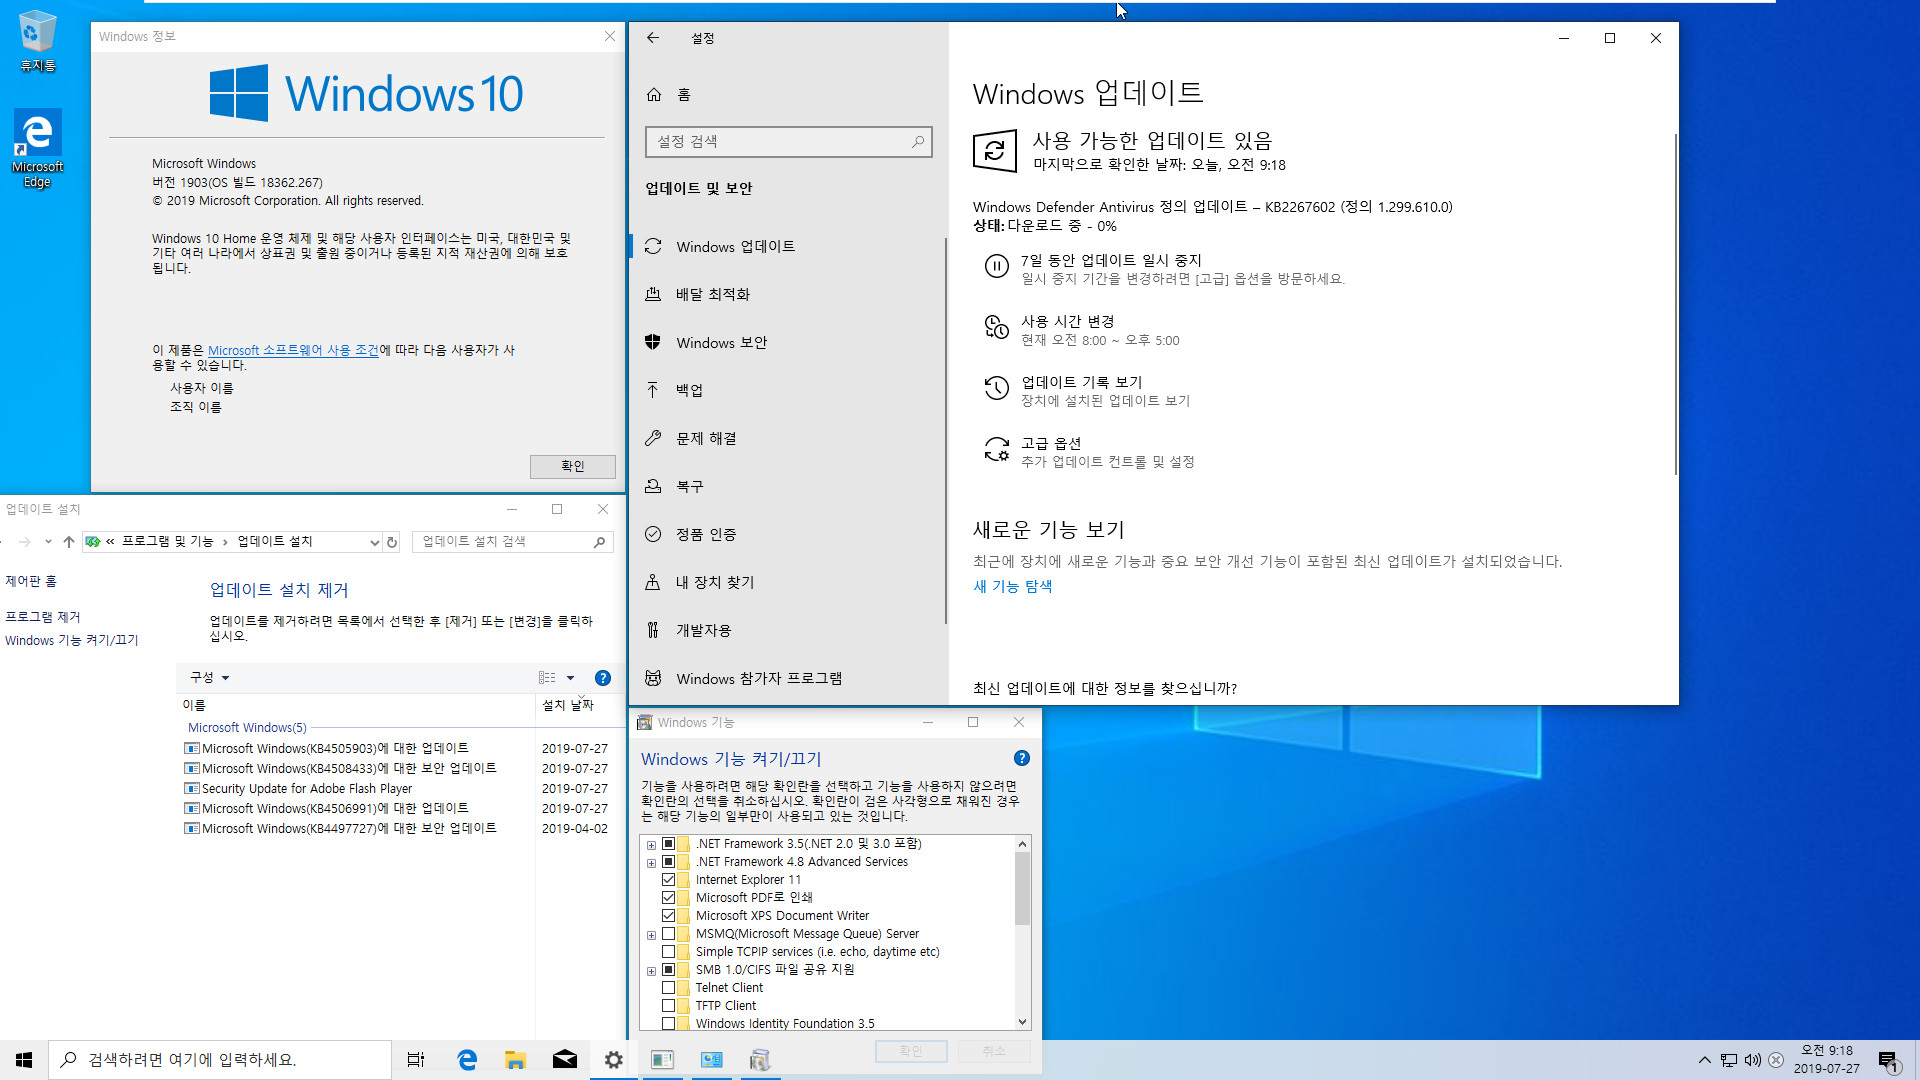Screen dimensions: 1920x1080
Task: Click 제어판 홈 link
Action: 31,582
